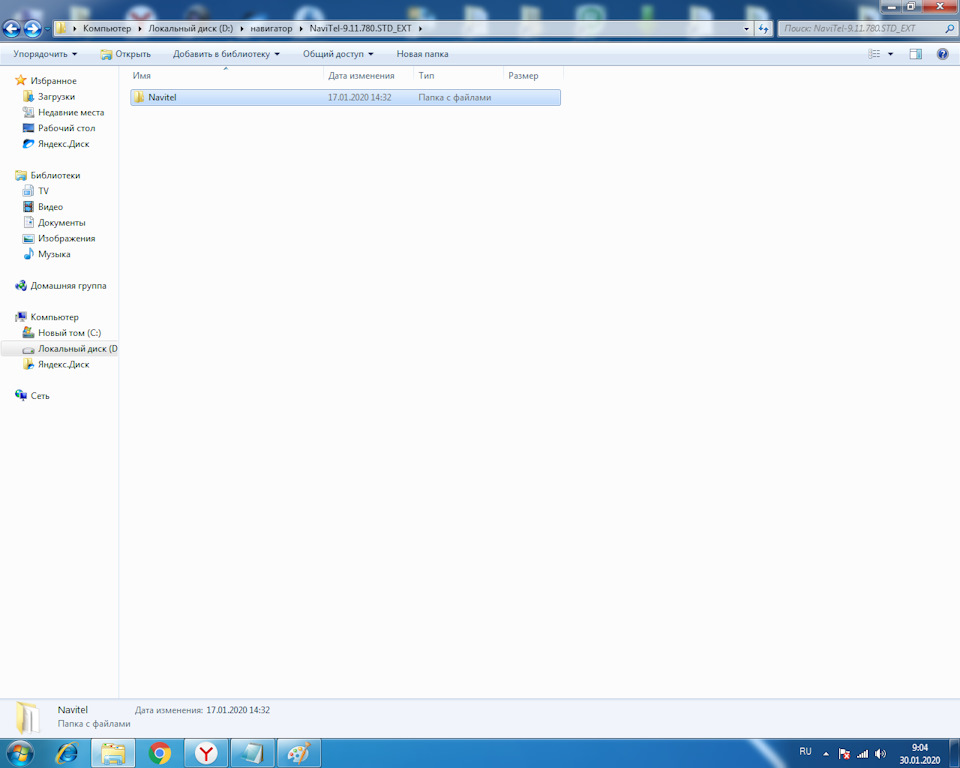Refresh the folder with the refresh button
Image resolution: width=960 pixels, height=768 pixels.
coord(763,28)
